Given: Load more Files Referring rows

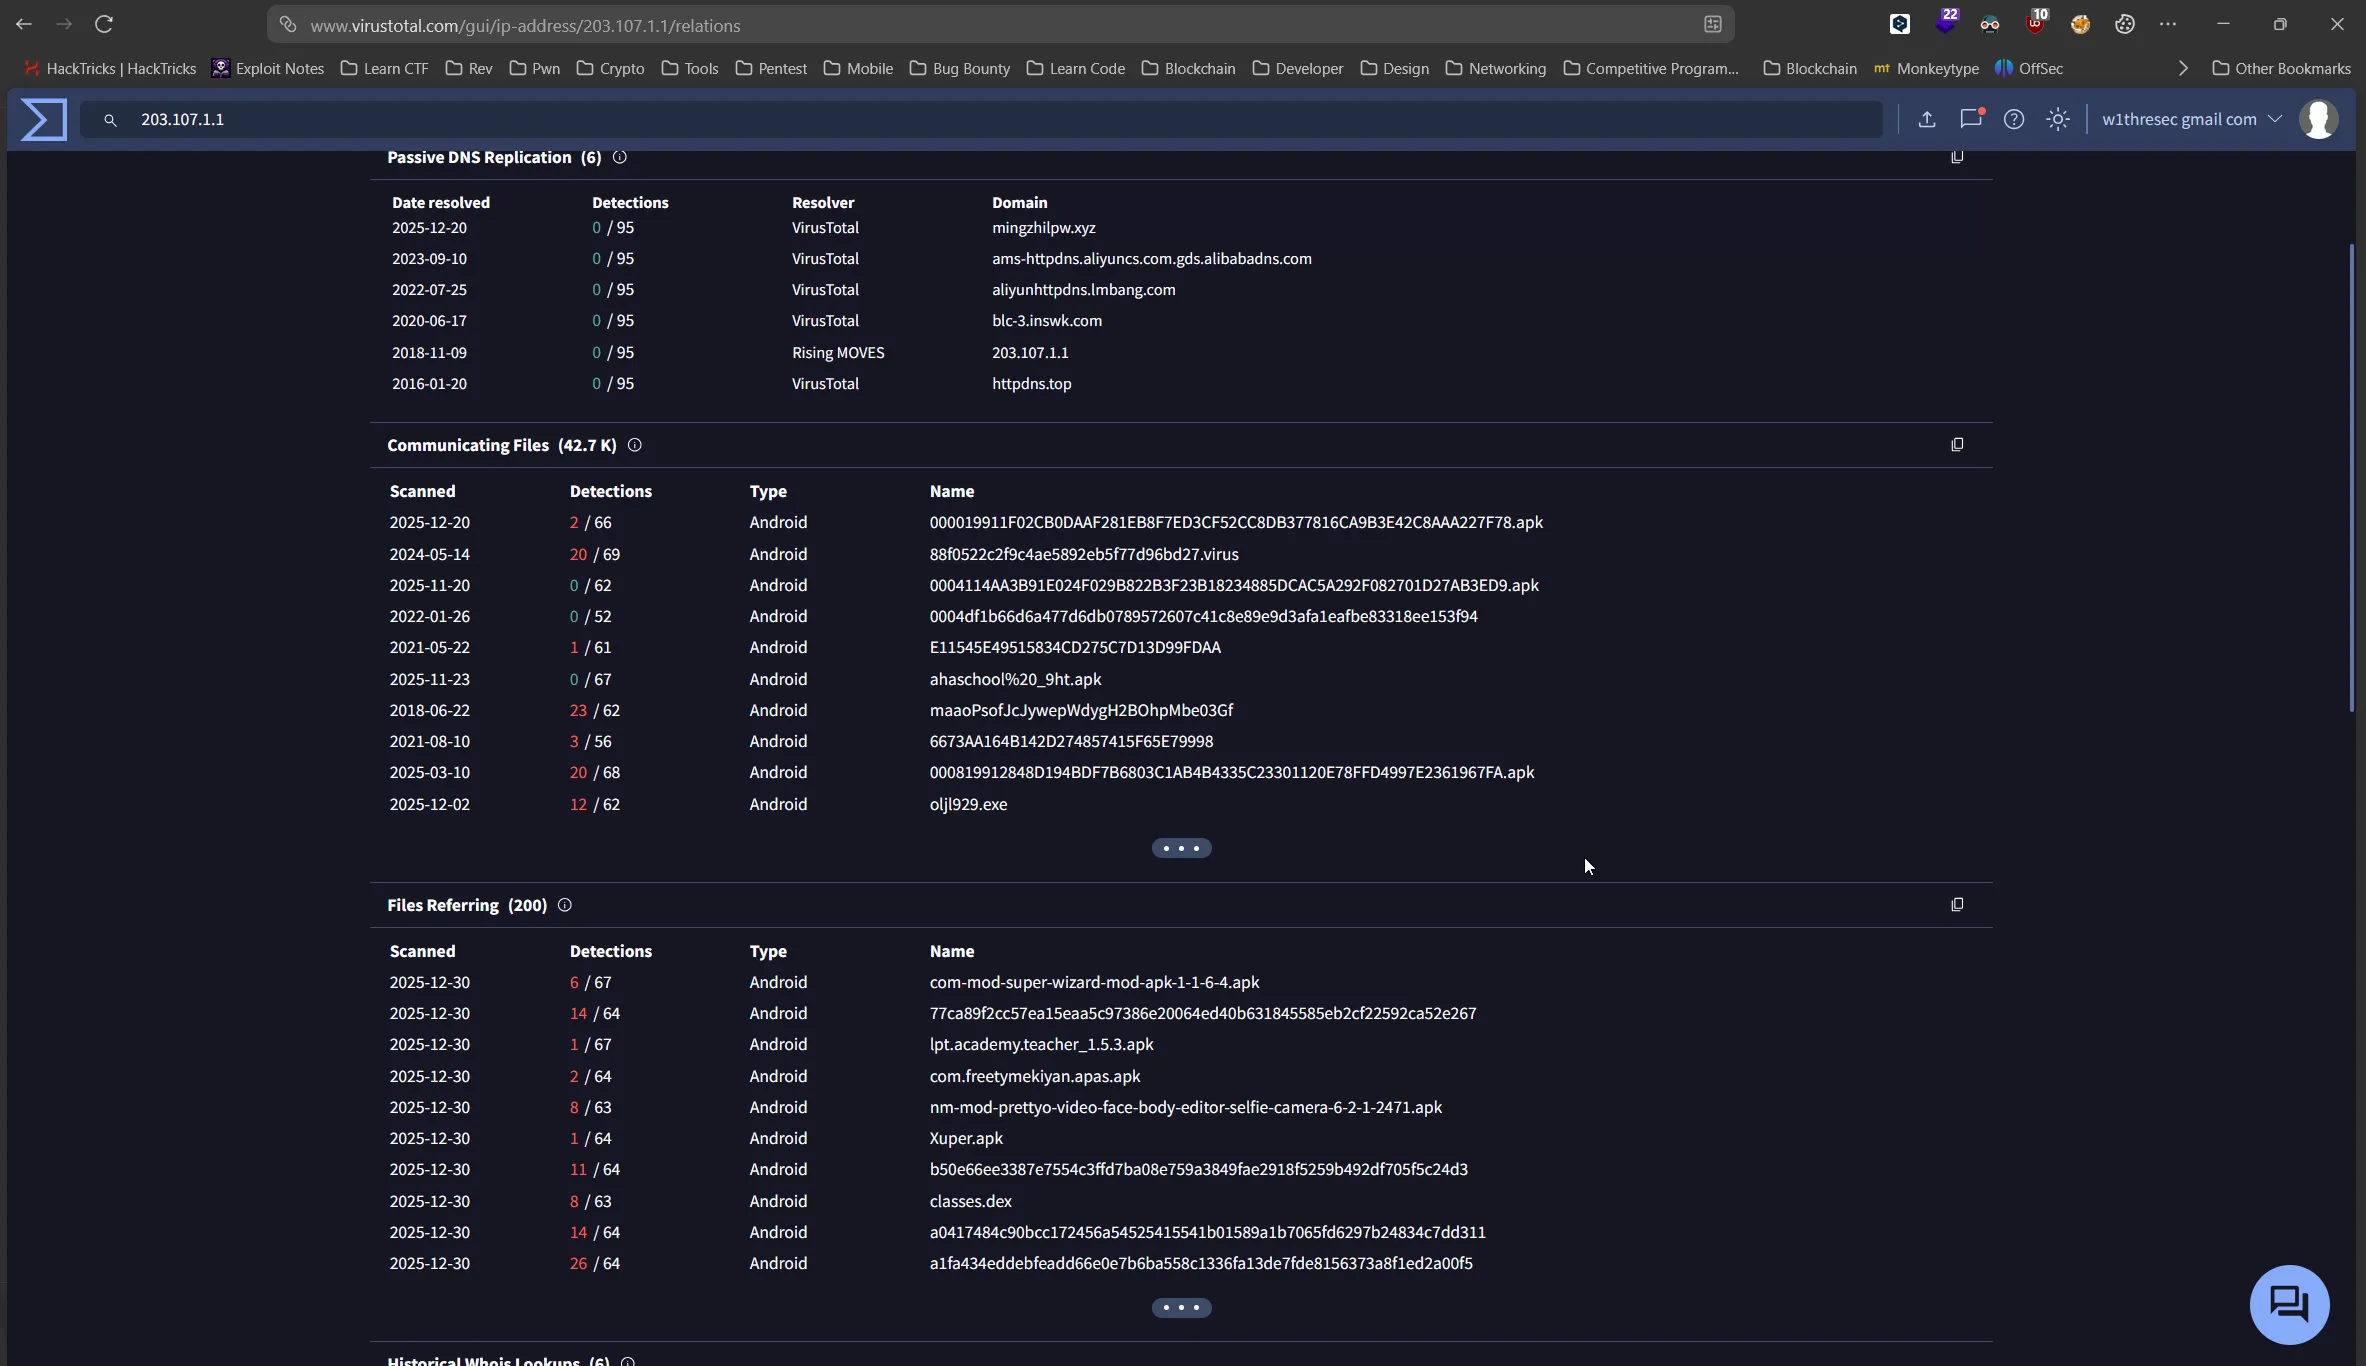Looking at the screenshot, I should click(1181, 1308).
